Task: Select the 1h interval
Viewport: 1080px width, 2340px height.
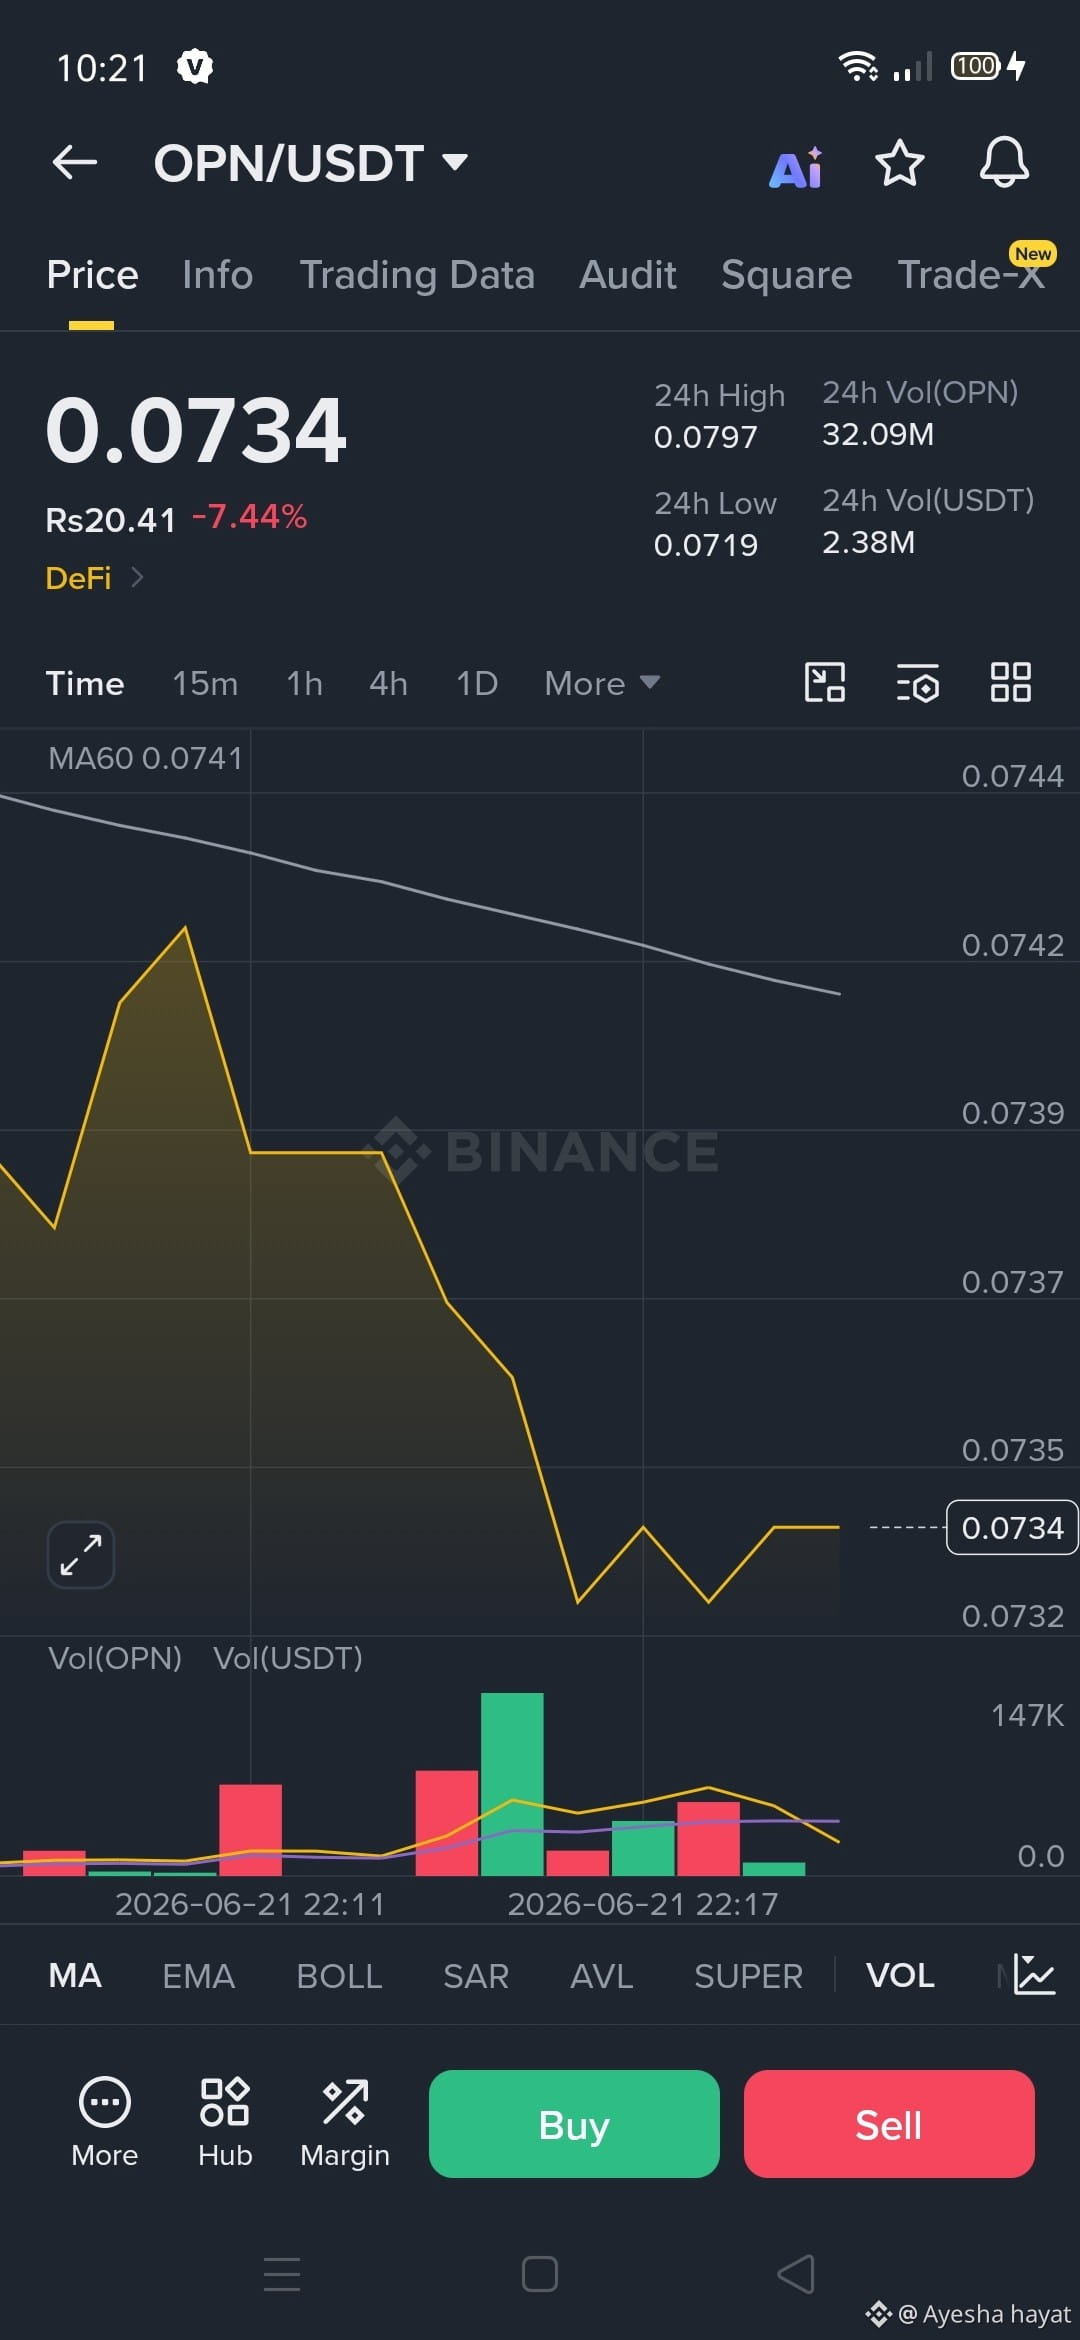Action: 304,684
